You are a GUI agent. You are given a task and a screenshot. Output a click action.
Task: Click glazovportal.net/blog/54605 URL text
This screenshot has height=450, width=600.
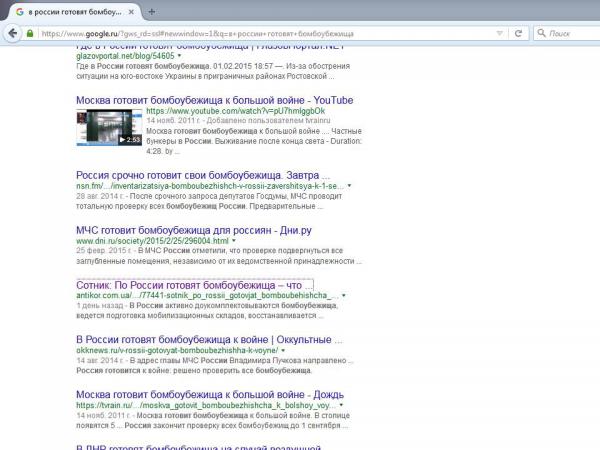tap(125, 56)
